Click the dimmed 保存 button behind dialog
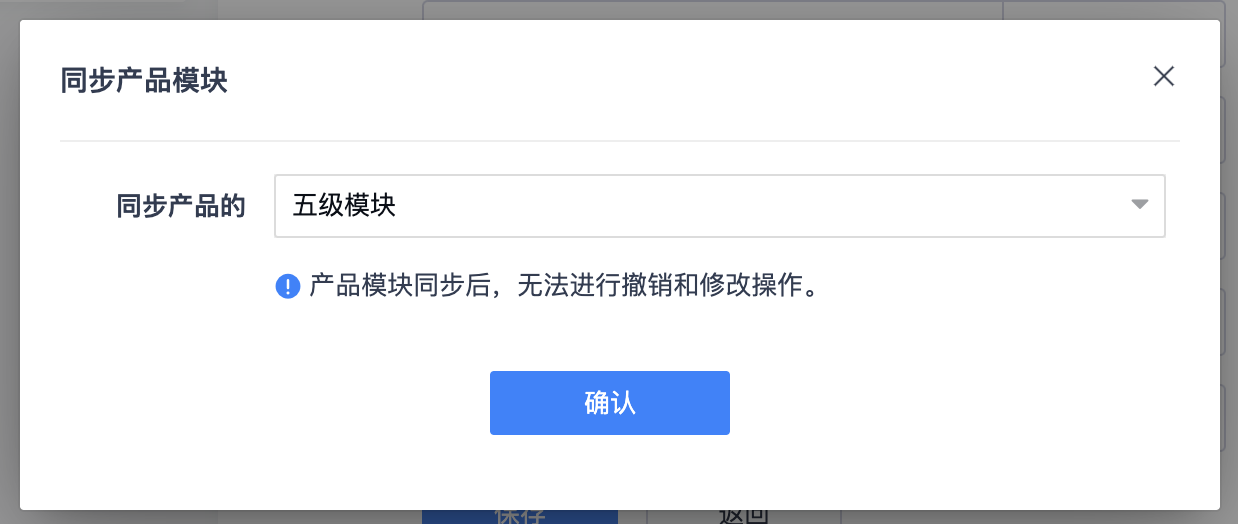The height and width of the screenshot is (524, 1238). click(x=520, y=517)
